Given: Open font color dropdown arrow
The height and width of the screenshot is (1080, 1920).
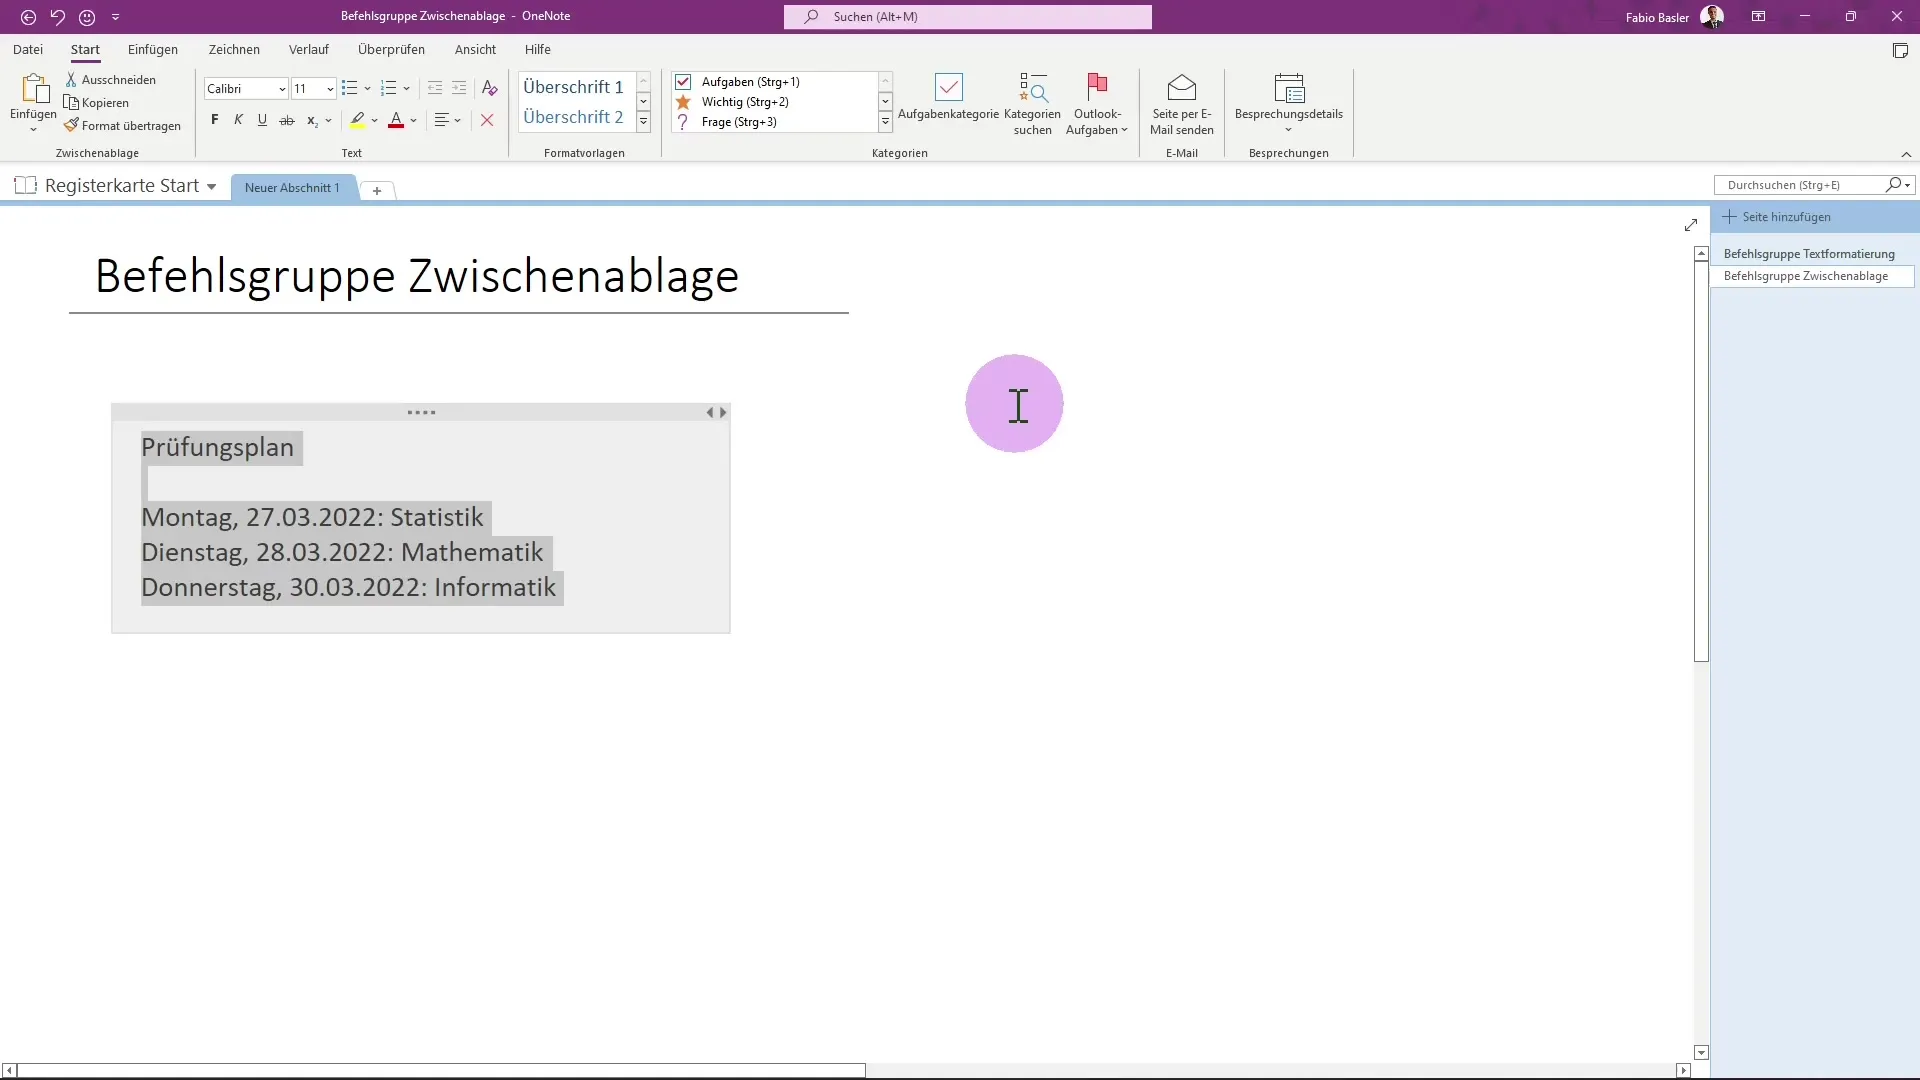Looking at the screenshot, I should [x=414, y=121].
